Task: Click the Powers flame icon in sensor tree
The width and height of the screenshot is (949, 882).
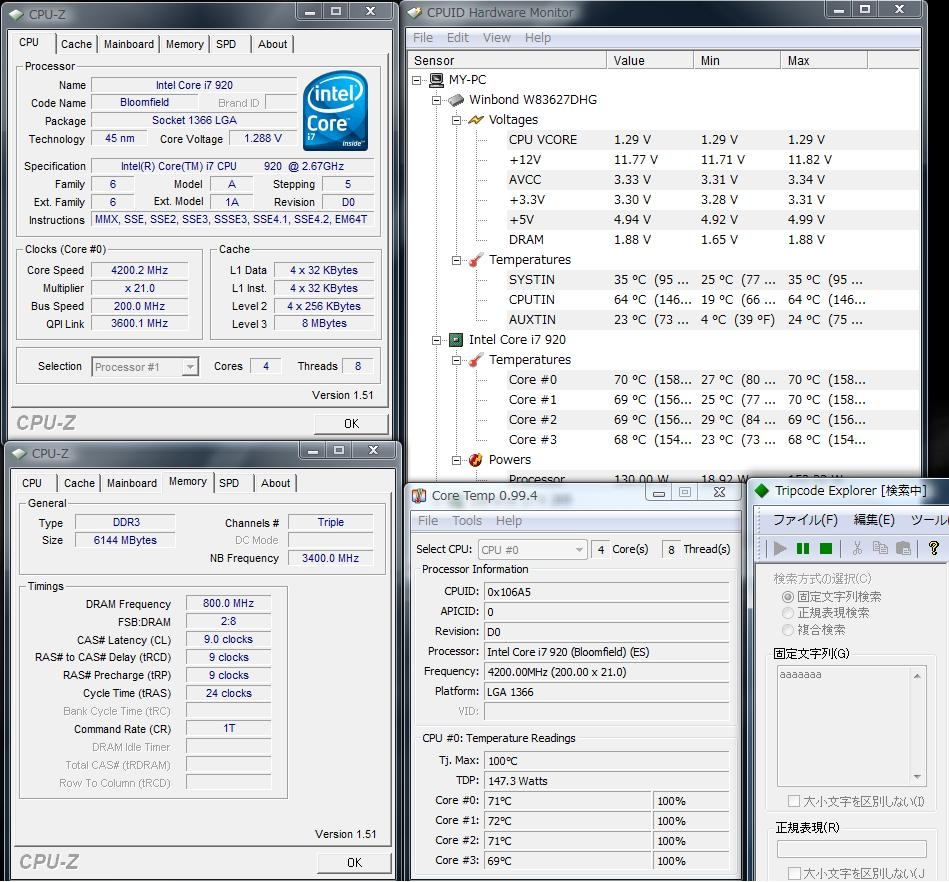Action: [475, 460]
